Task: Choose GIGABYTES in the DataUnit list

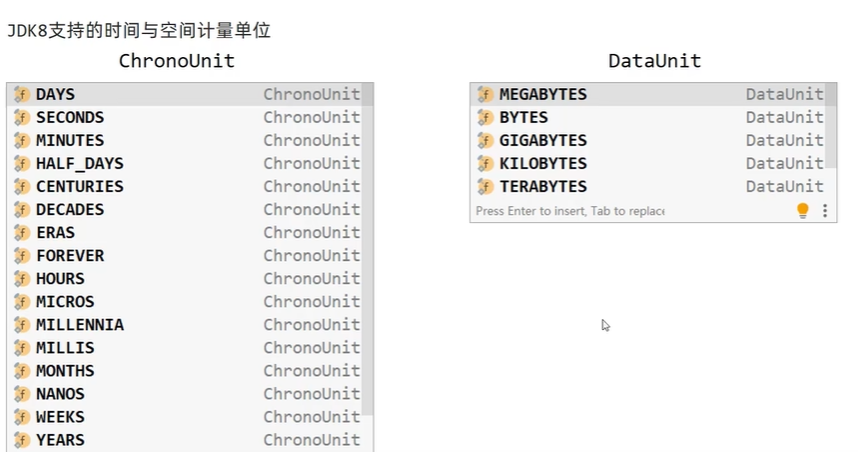Action: coord(543,141)
